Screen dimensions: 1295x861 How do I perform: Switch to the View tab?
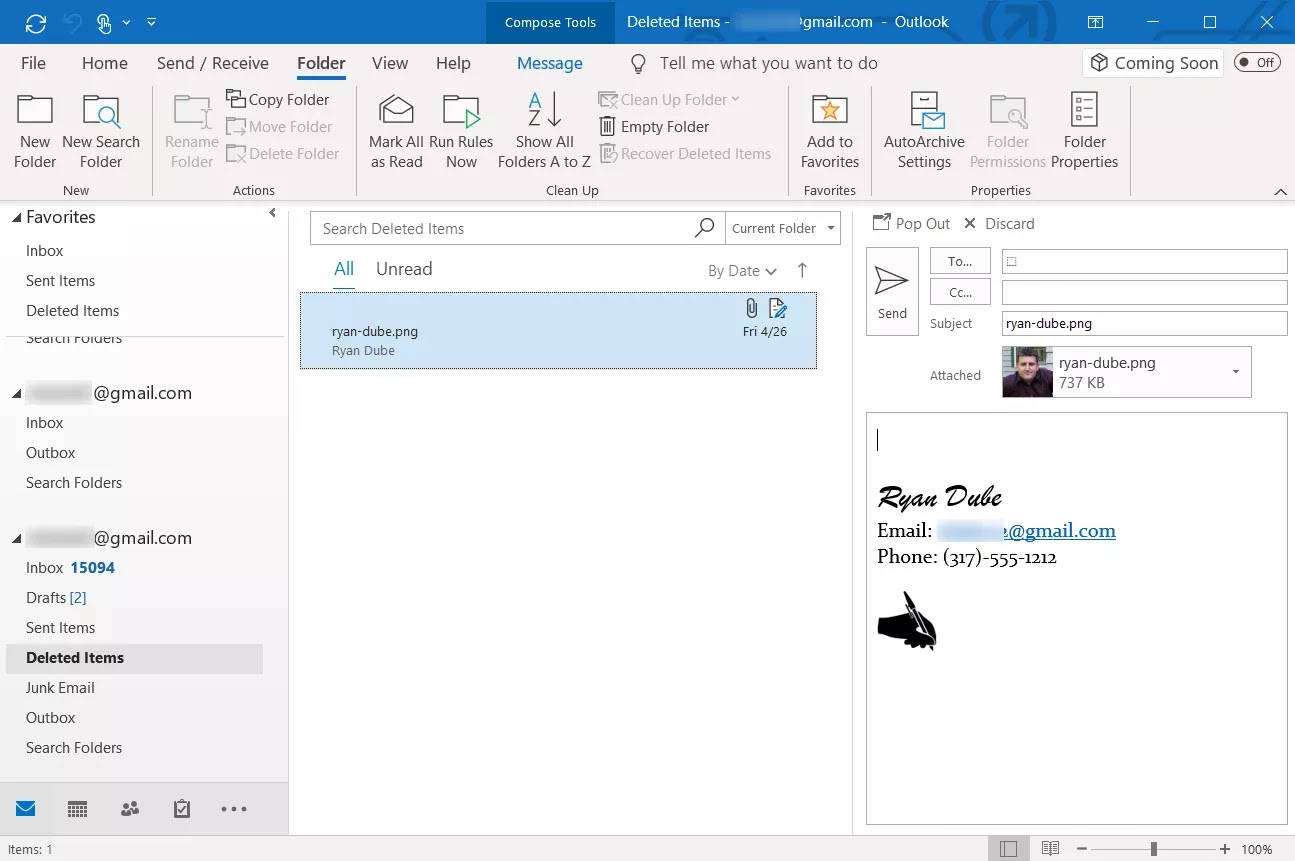pyautogui.click(x=390, y=63)
